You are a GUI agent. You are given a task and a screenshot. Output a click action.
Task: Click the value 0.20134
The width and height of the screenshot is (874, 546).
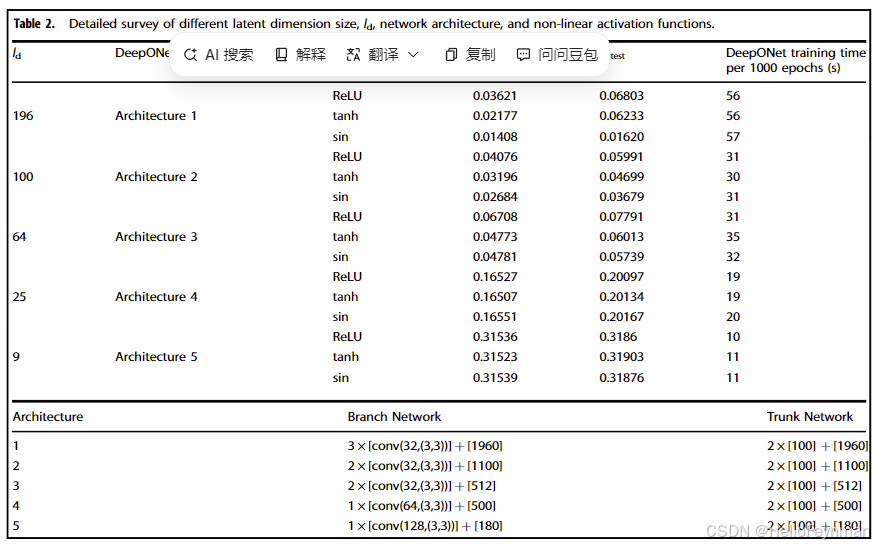coord(621,297)
